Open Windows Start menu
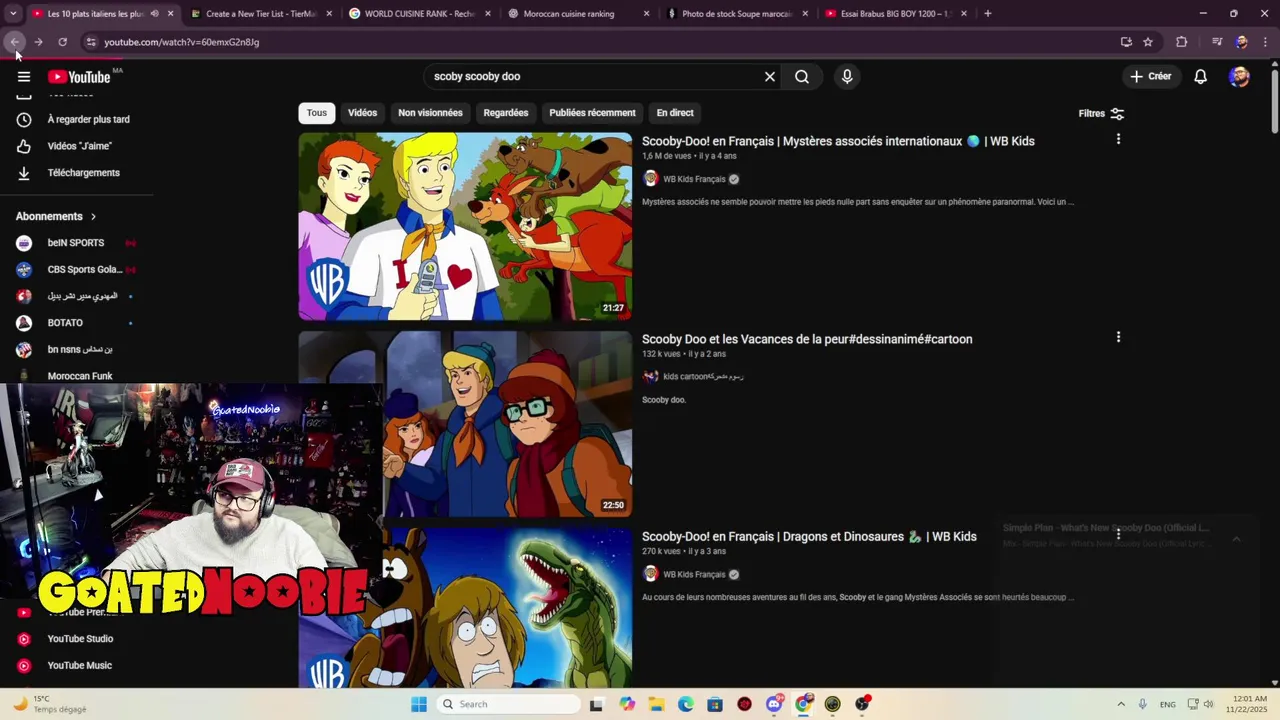 (x=419, y=704)
